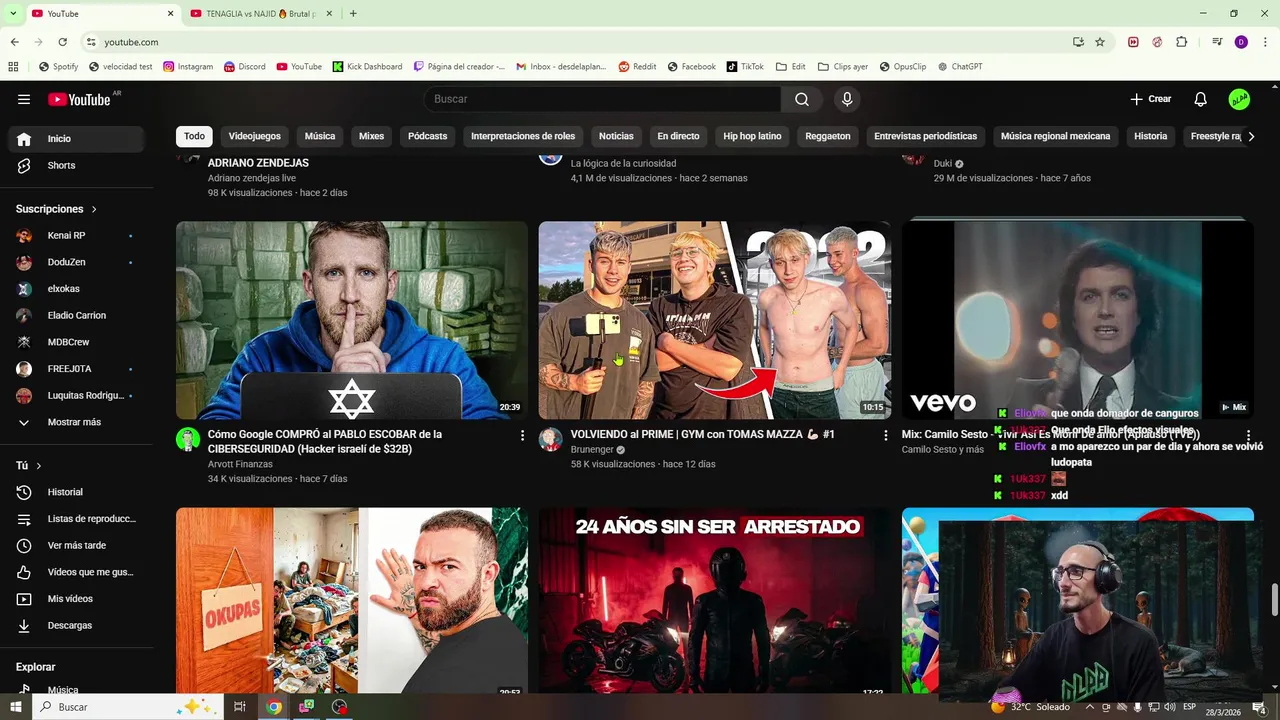The image size is (1280, 720).
Task: Open the MDBCrew subscription
Action: [x=77, y=342]
